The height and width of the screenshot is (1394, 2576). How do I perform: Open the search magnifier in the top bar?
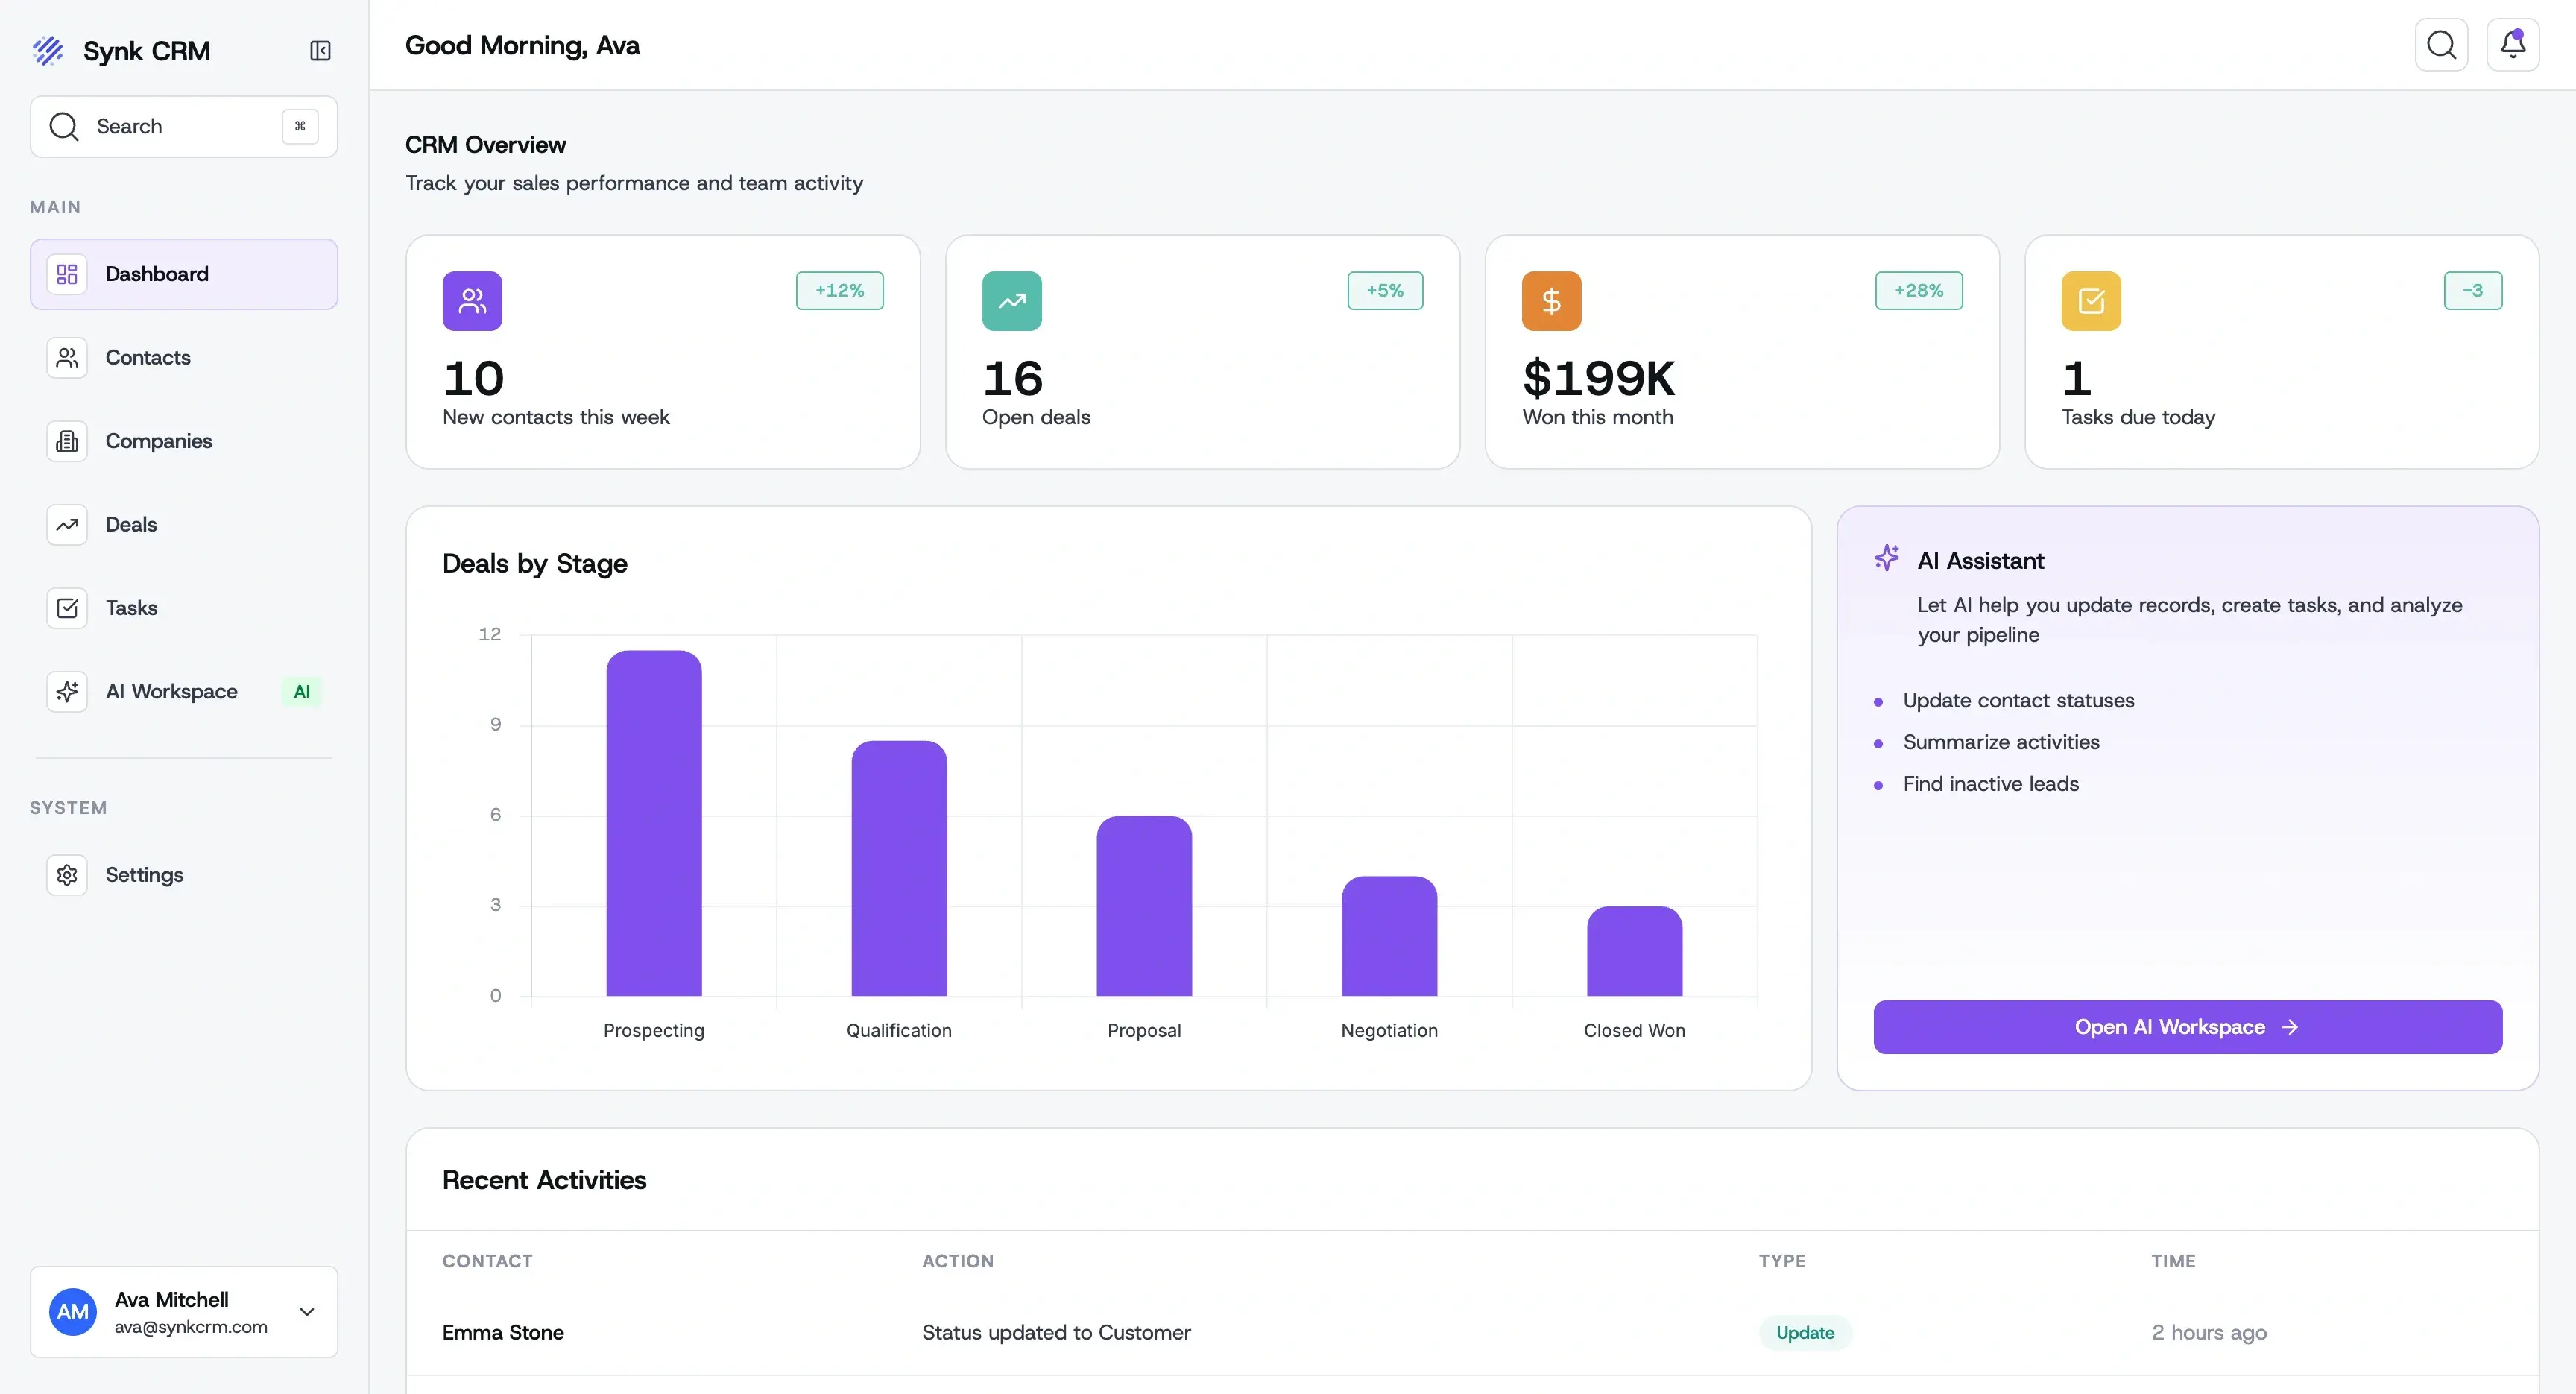click(x=2442, y=44)
